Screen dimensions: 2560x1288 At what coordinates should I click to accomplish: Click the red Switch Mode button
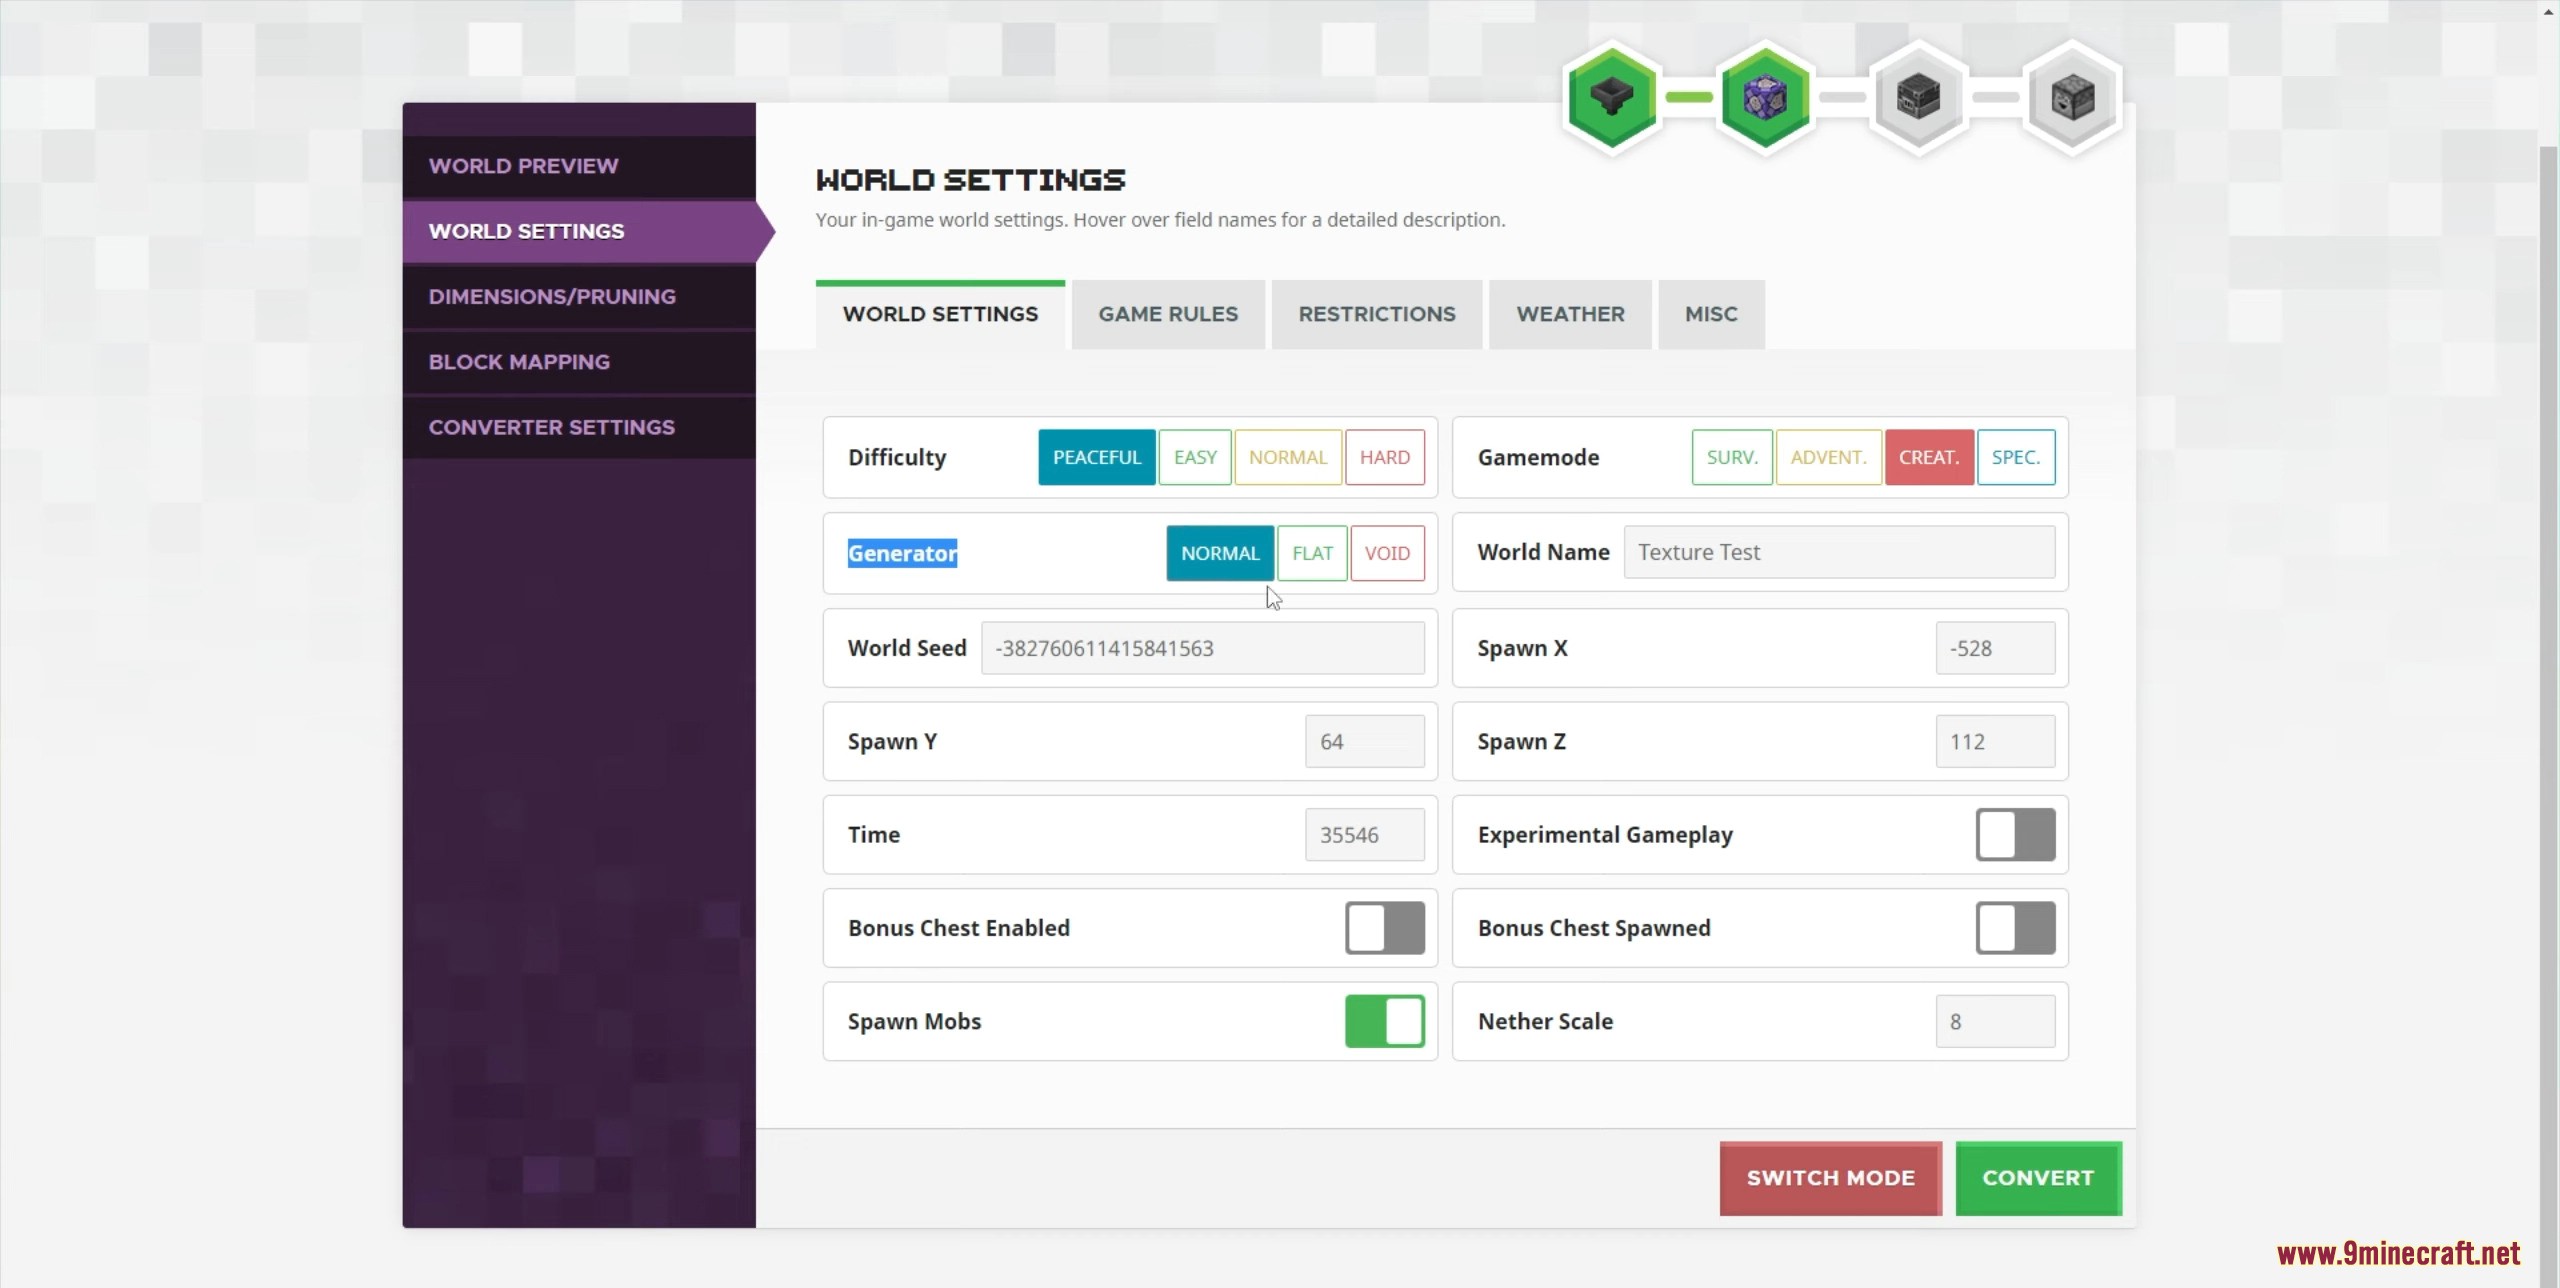[x=1830, y=1178]
